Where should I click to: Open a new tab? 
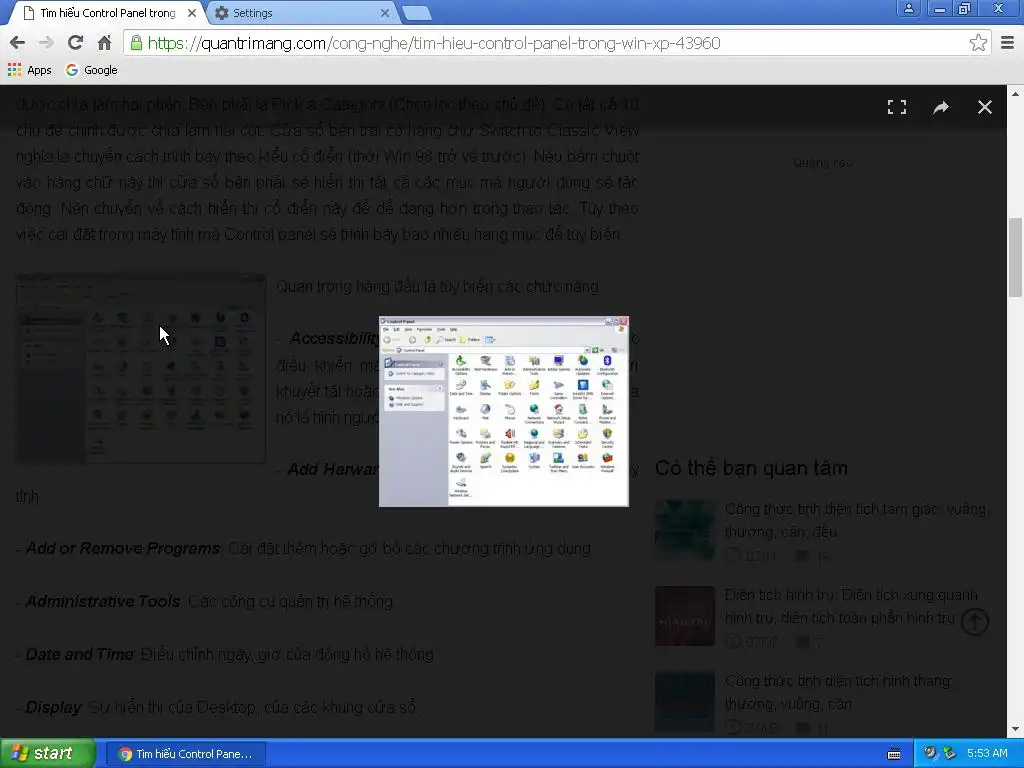click(x=416, y=13)
